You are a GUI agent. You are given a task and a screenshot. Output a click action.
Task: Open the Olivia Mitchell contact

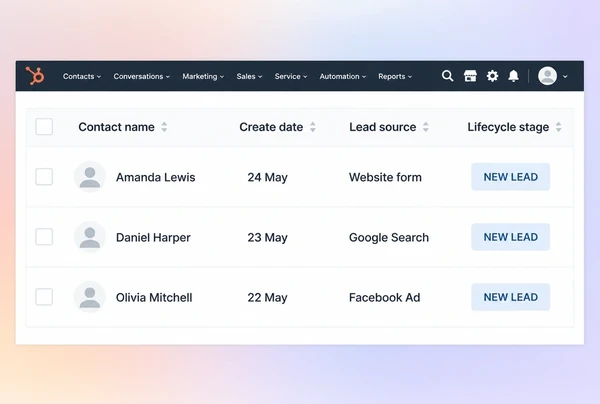click(154, 297)
